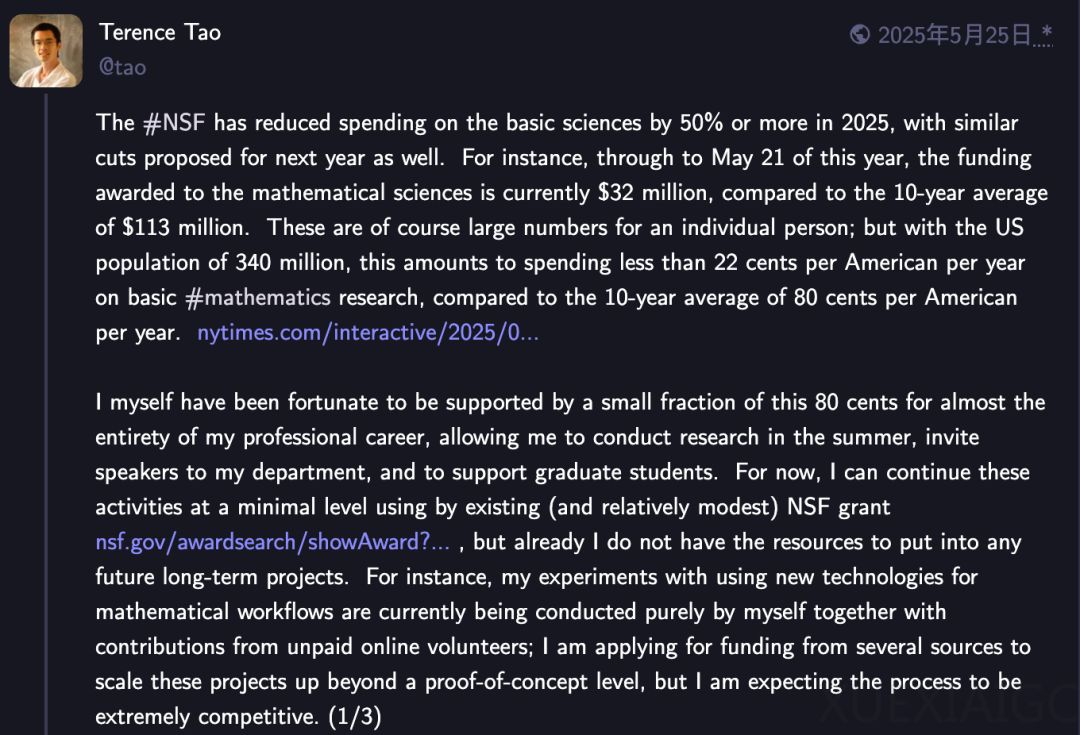Click the "50%" figure in first sentence
This screenshot has width=1080, height=735.
click(x=701, y=123)
